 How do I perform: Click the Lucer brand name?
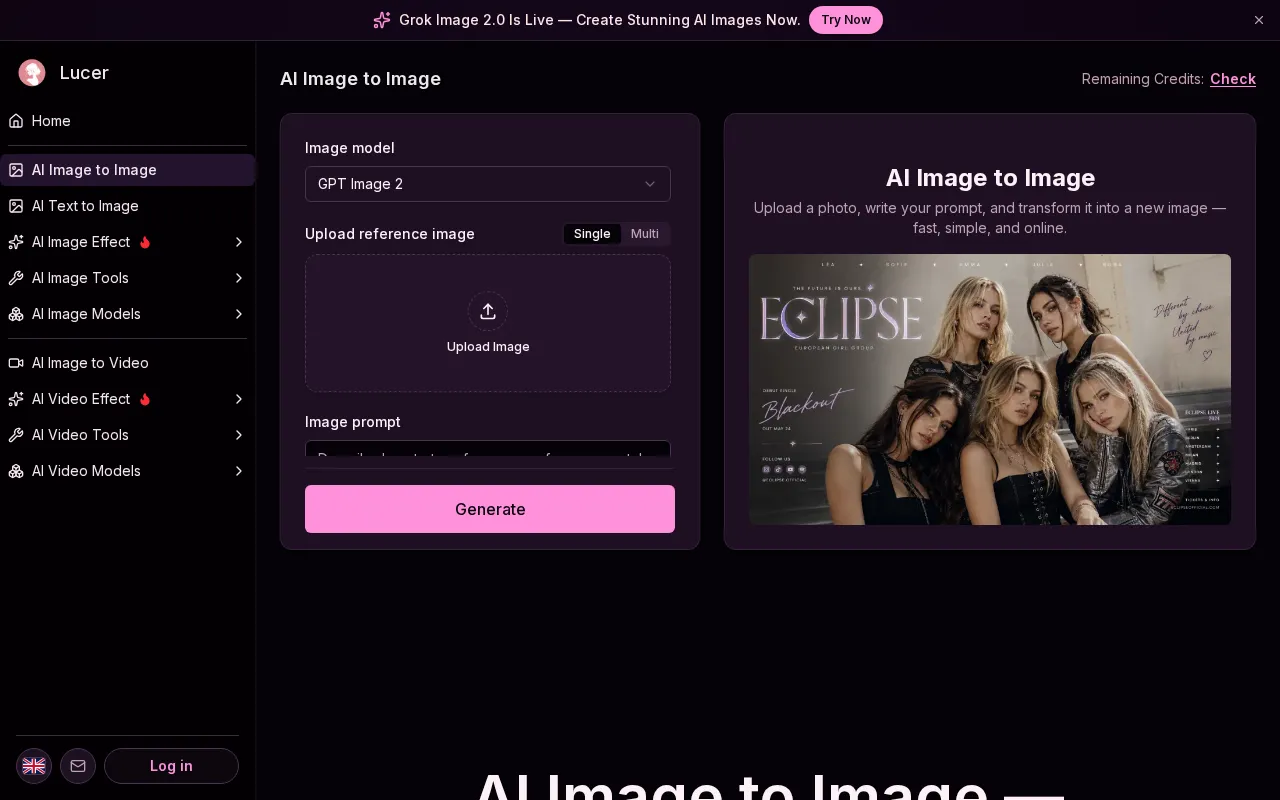coord(84,72)
